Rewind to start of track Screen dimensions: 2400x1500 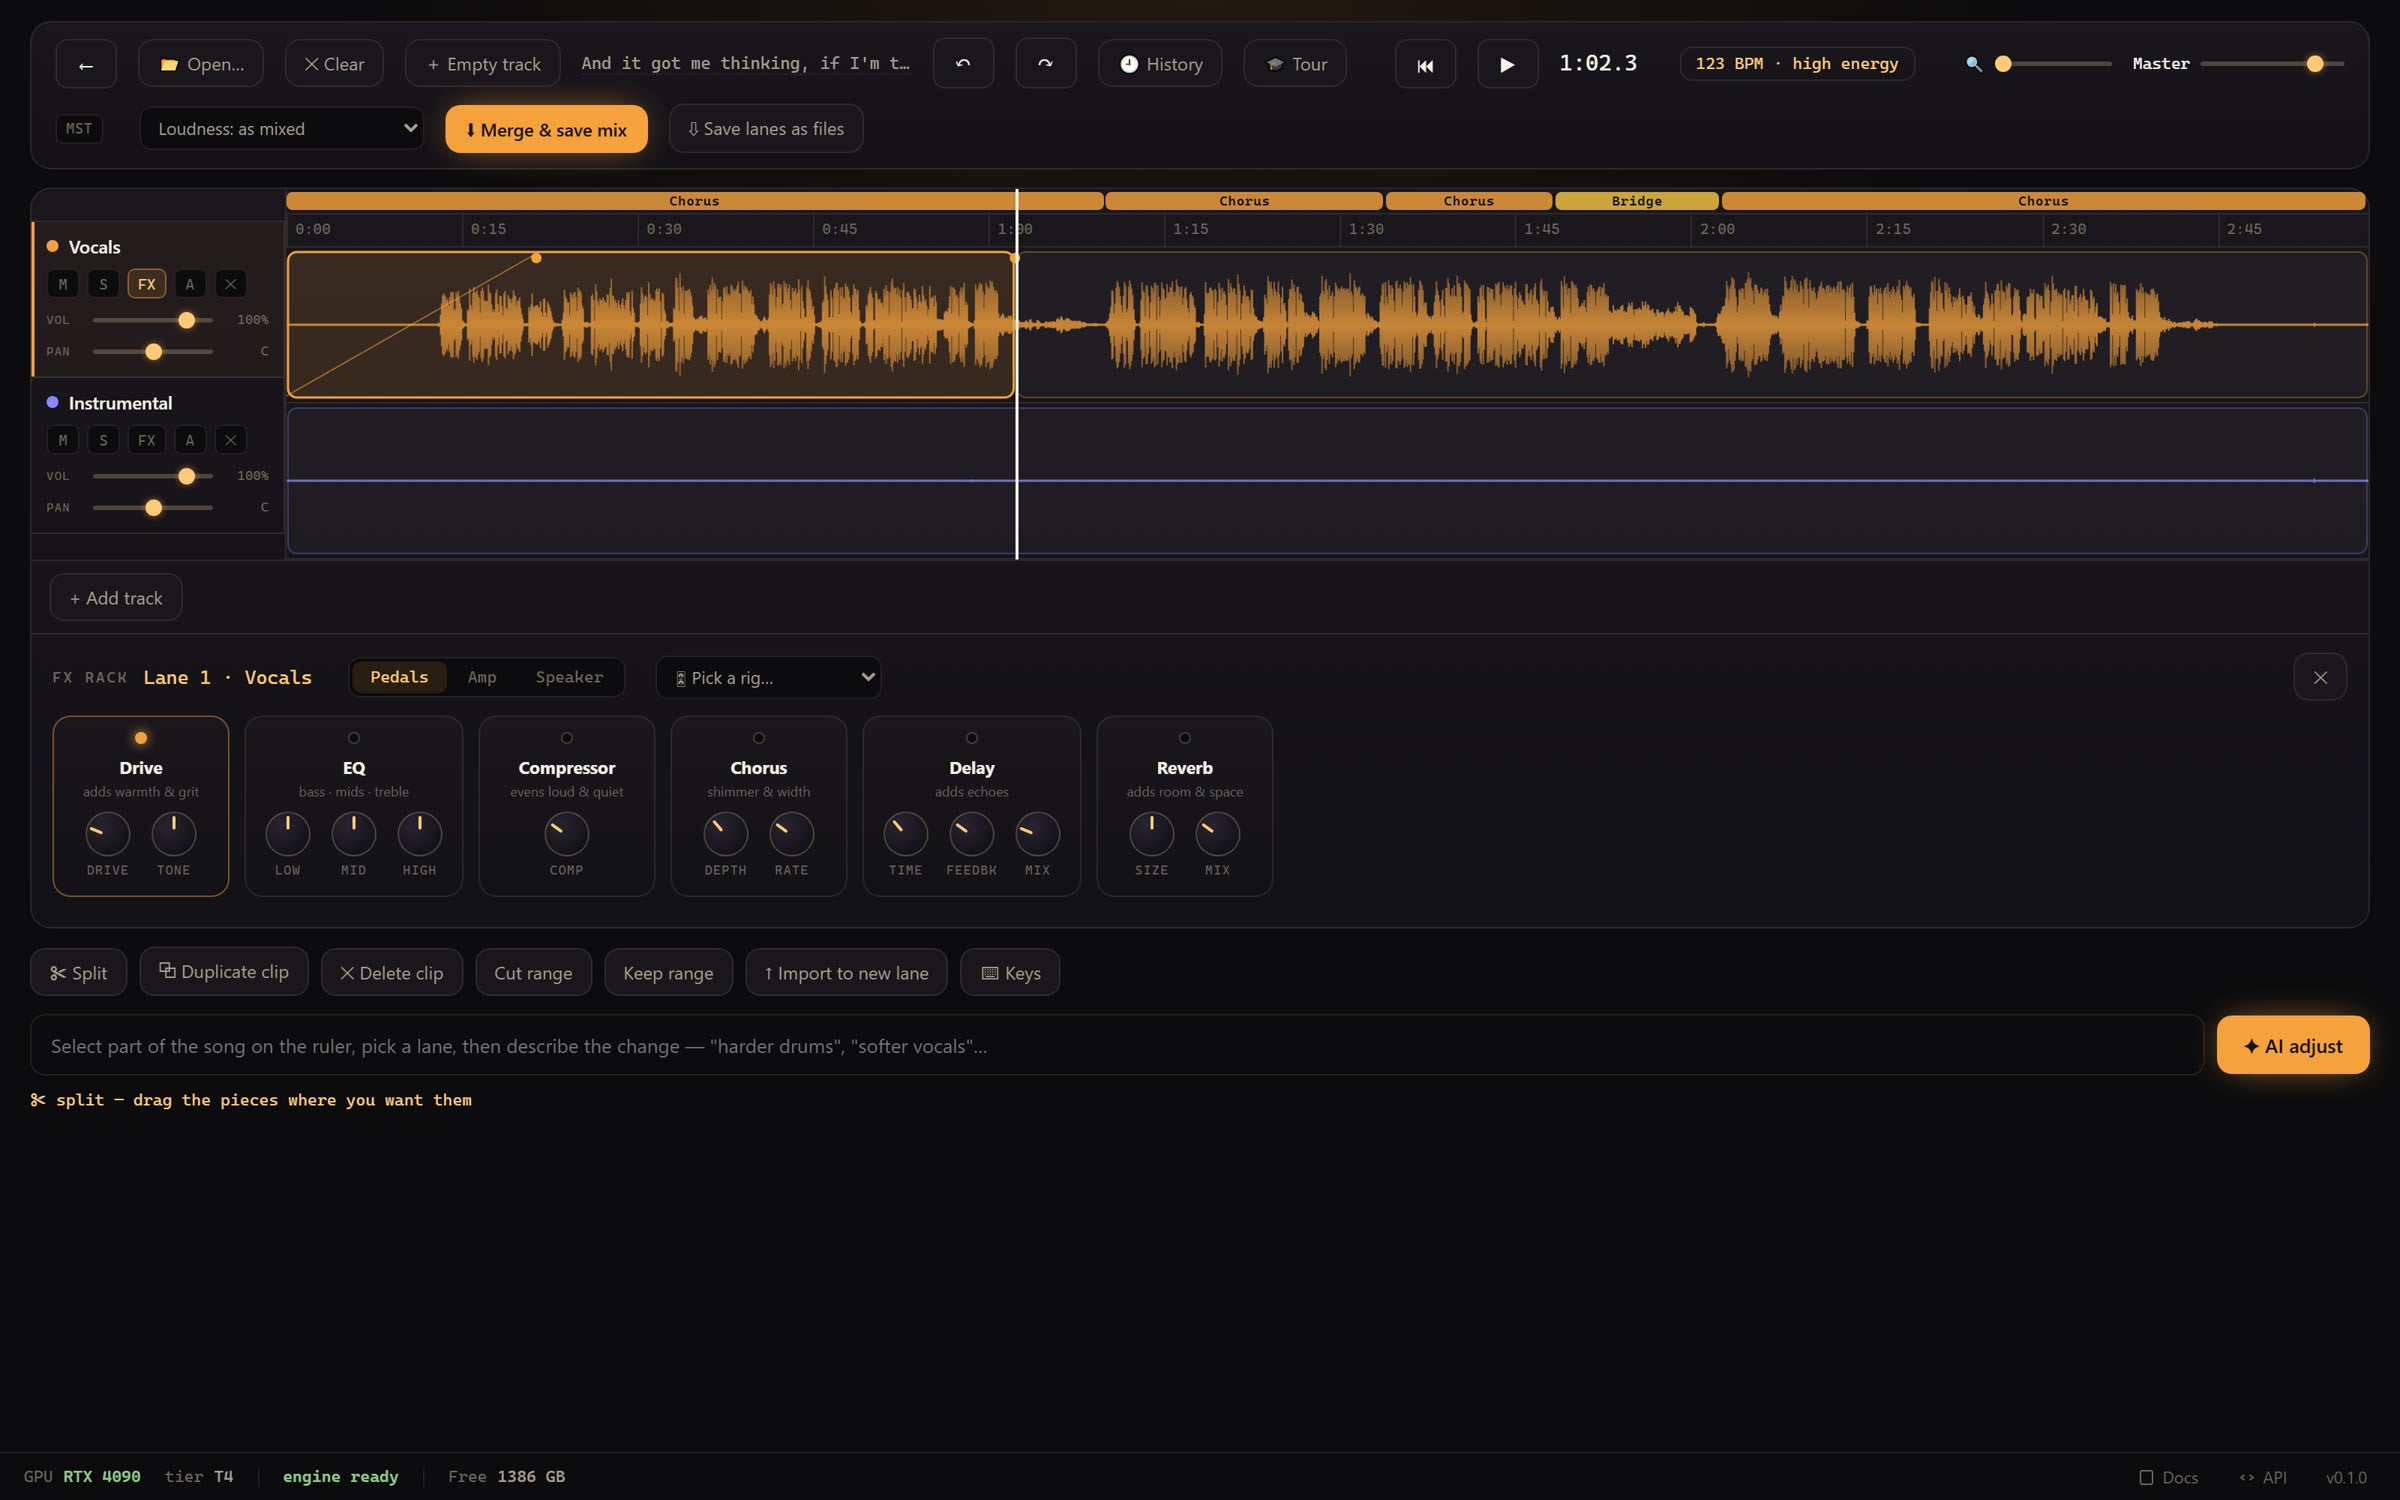pyautogui.click(x=1425, y=64)
